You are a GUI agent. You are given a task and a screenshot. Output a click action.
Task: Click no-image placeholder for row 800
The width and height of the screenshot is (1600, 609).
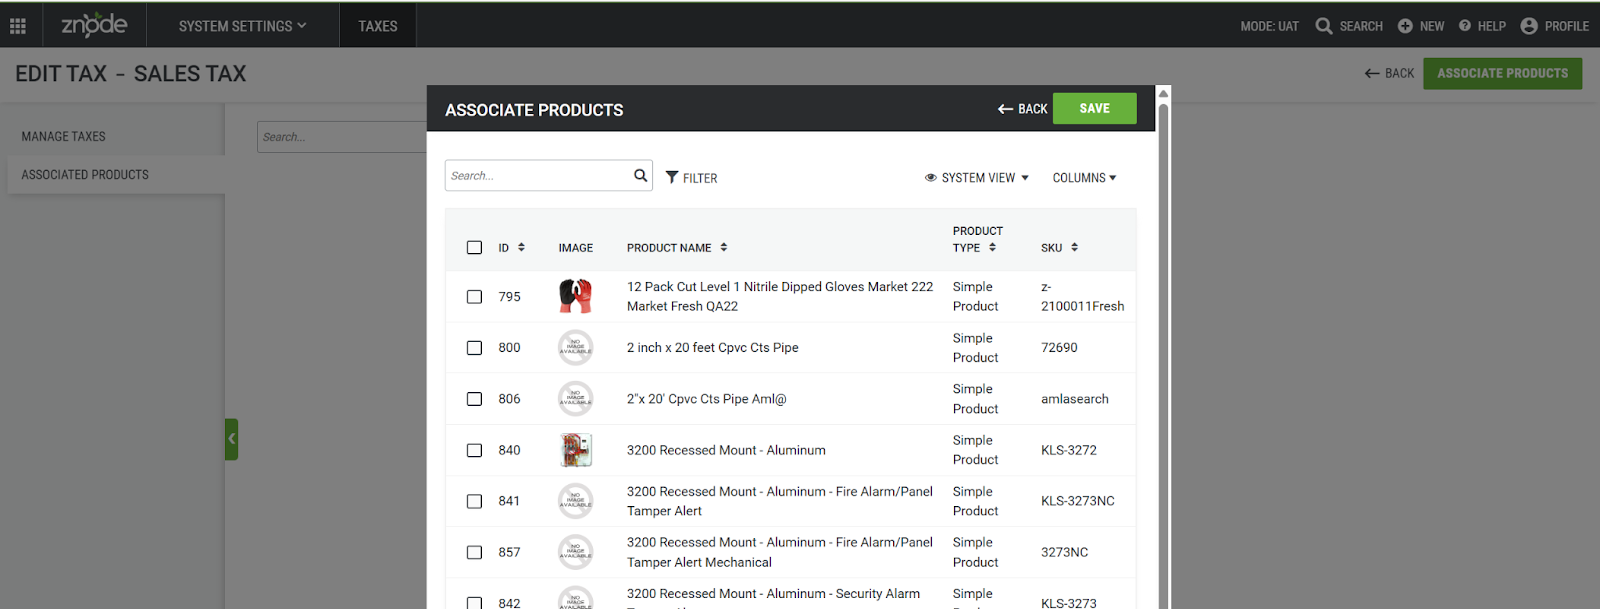coord(575,347)
